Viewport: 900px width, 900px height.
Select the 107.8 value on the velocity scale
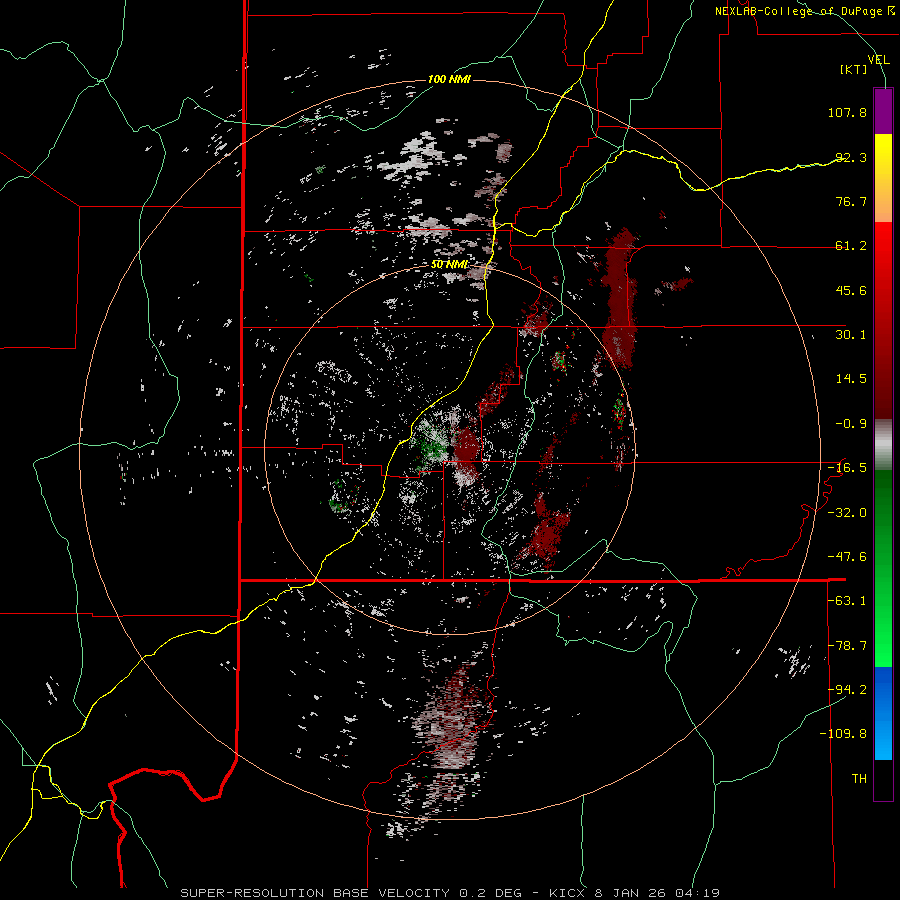(x=847, y=112)
